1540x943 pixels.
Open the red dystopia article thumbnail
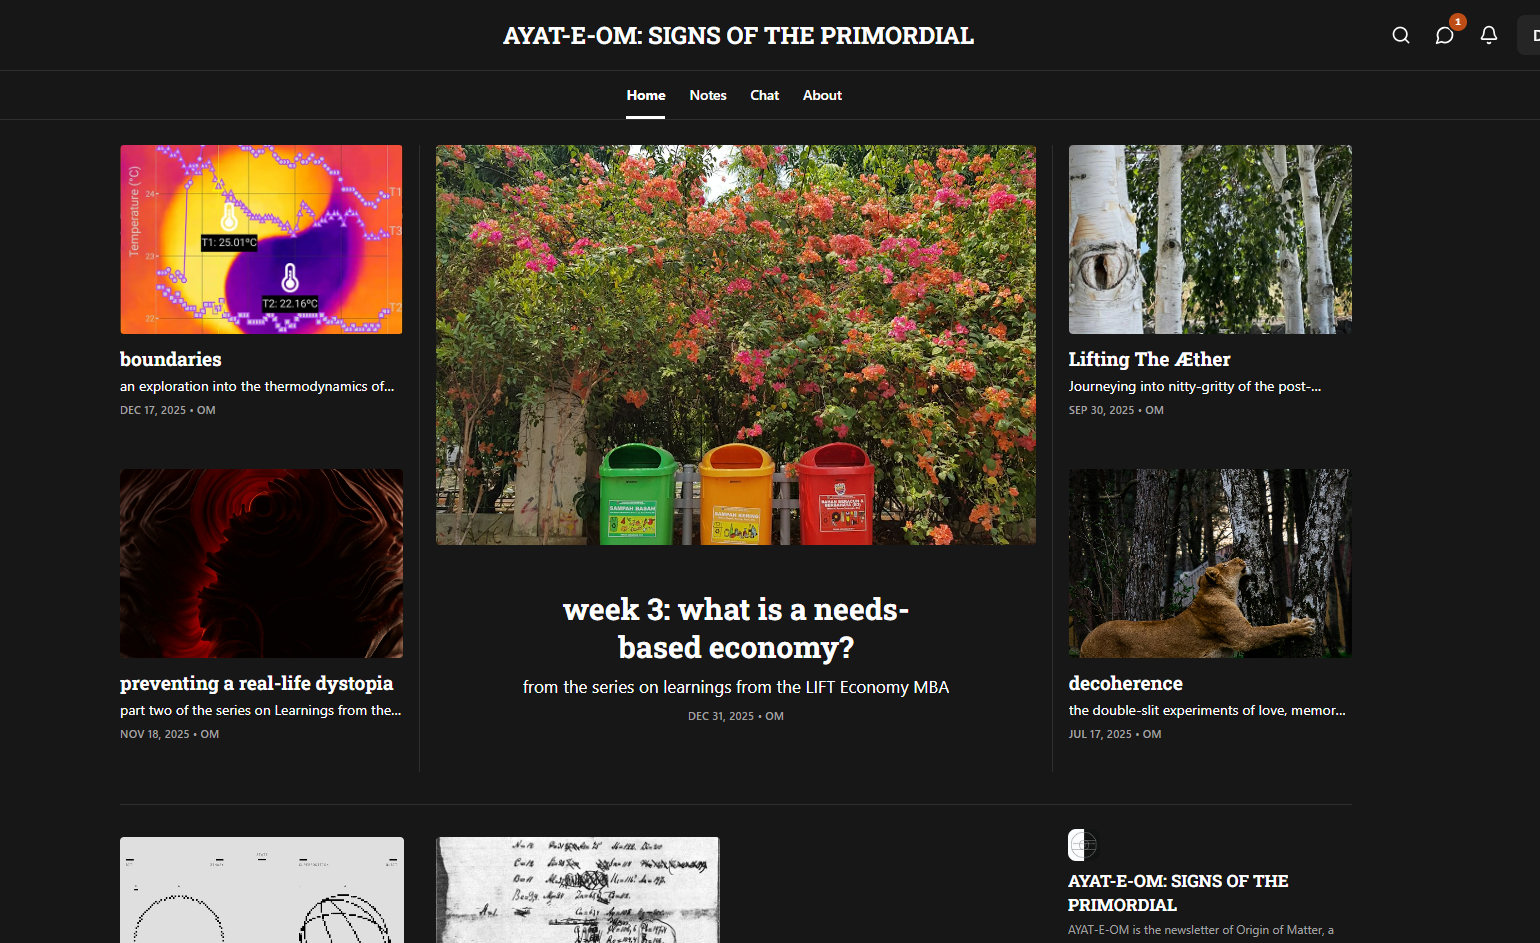[261, 563]
